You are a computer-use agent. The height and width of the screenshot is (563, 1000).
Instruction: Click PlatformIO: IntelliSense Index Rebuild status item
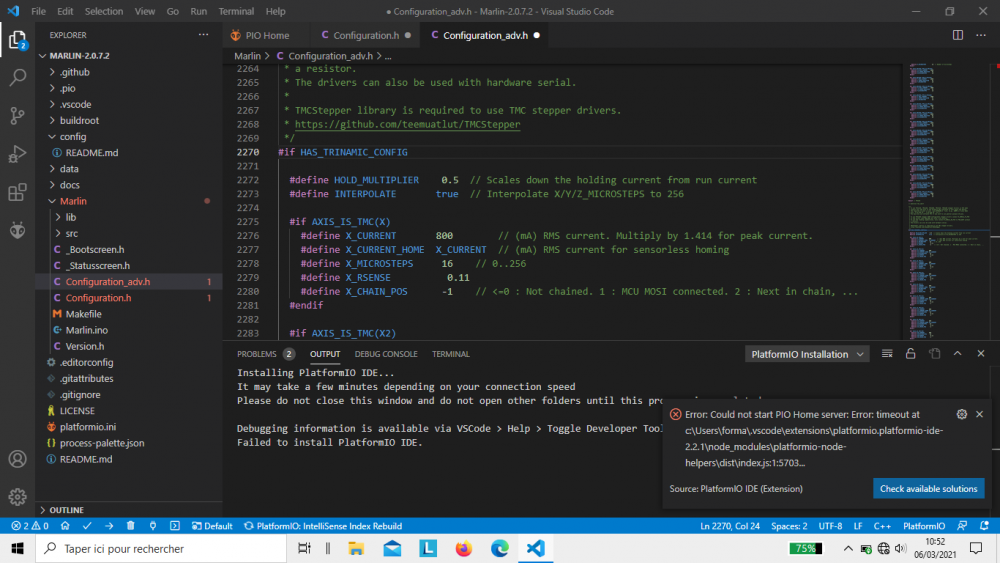point(323,526)
